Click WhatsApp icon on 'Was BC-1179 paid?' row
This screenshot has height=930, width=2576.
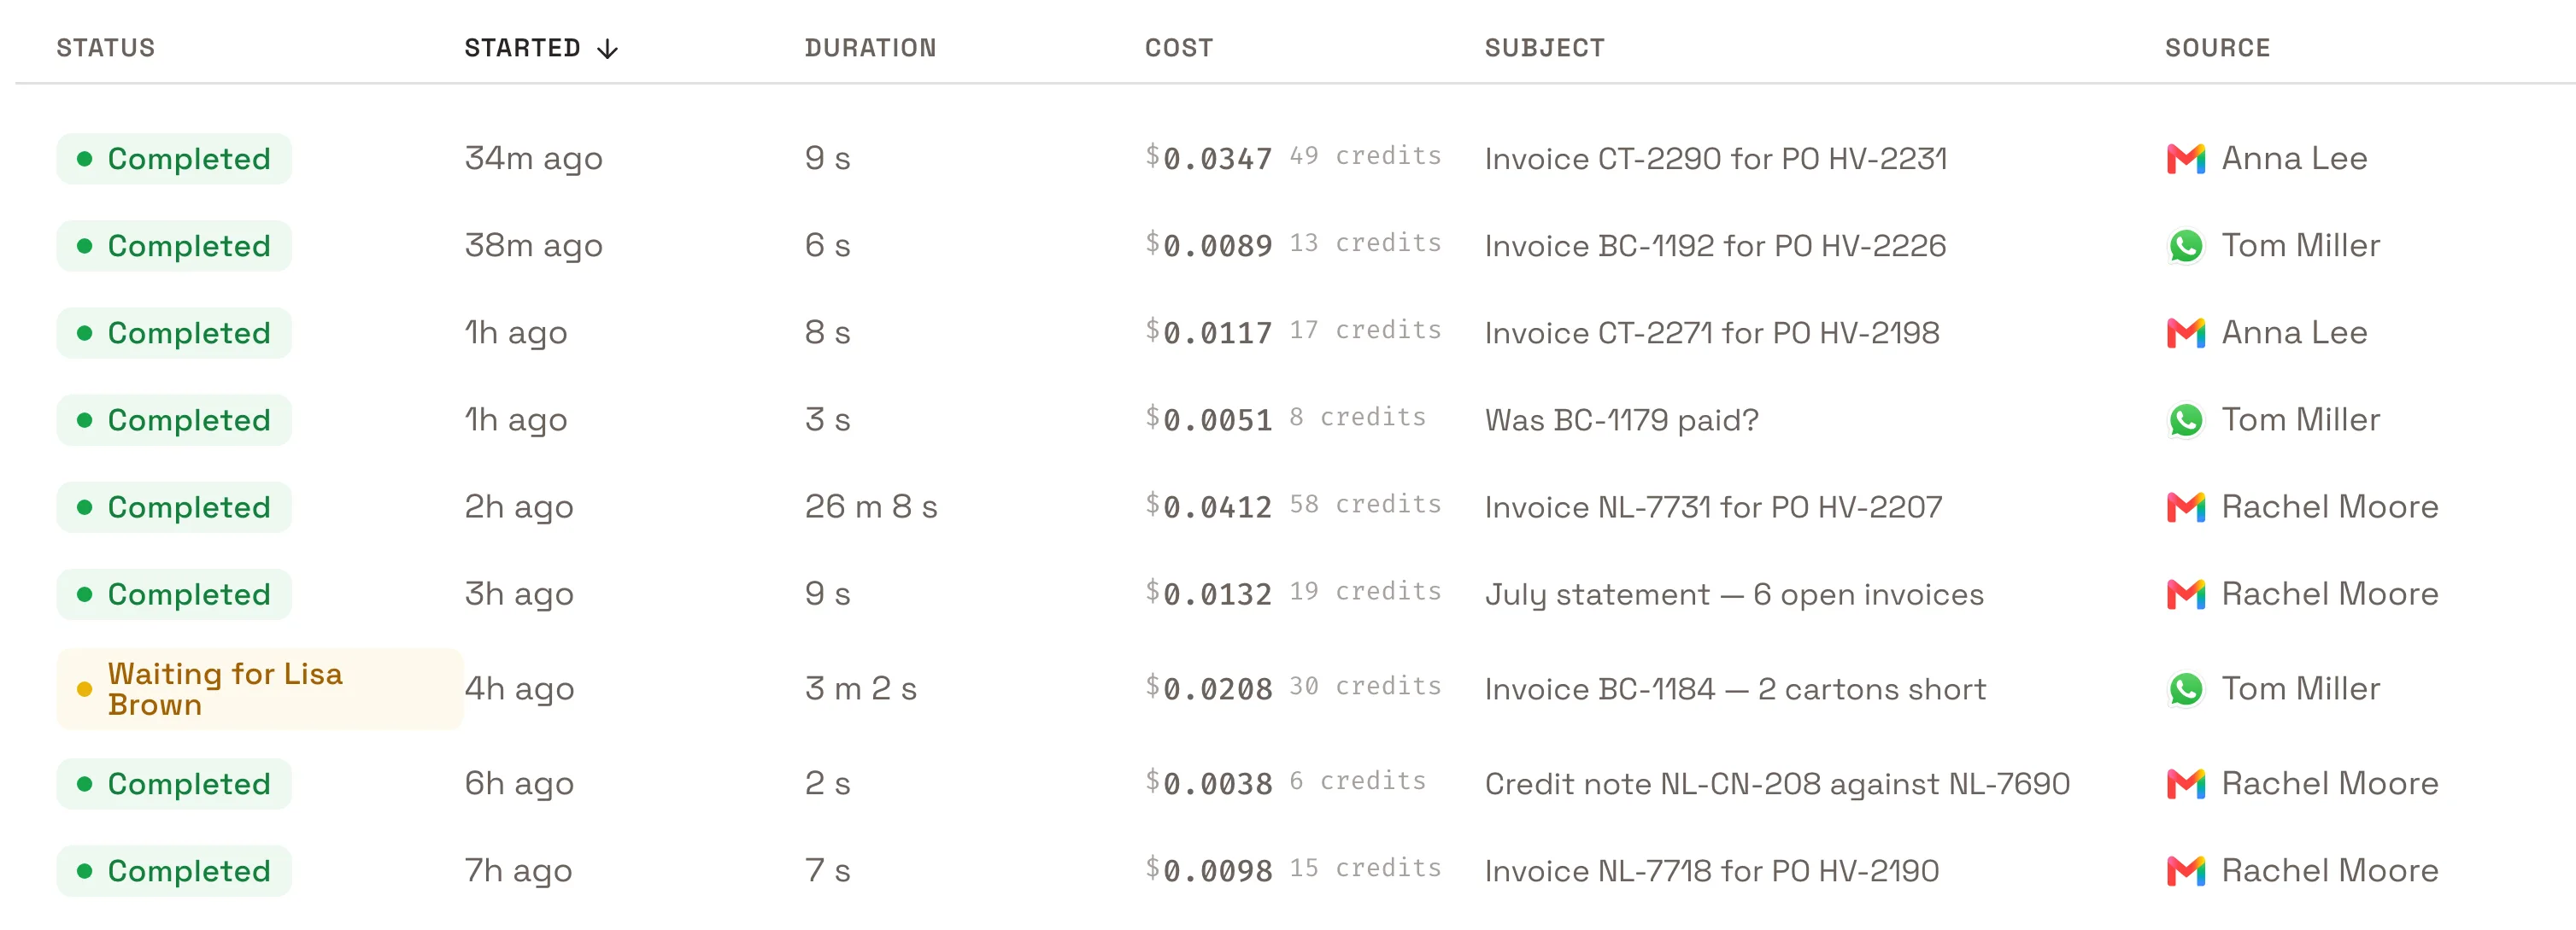(2186, 420)
